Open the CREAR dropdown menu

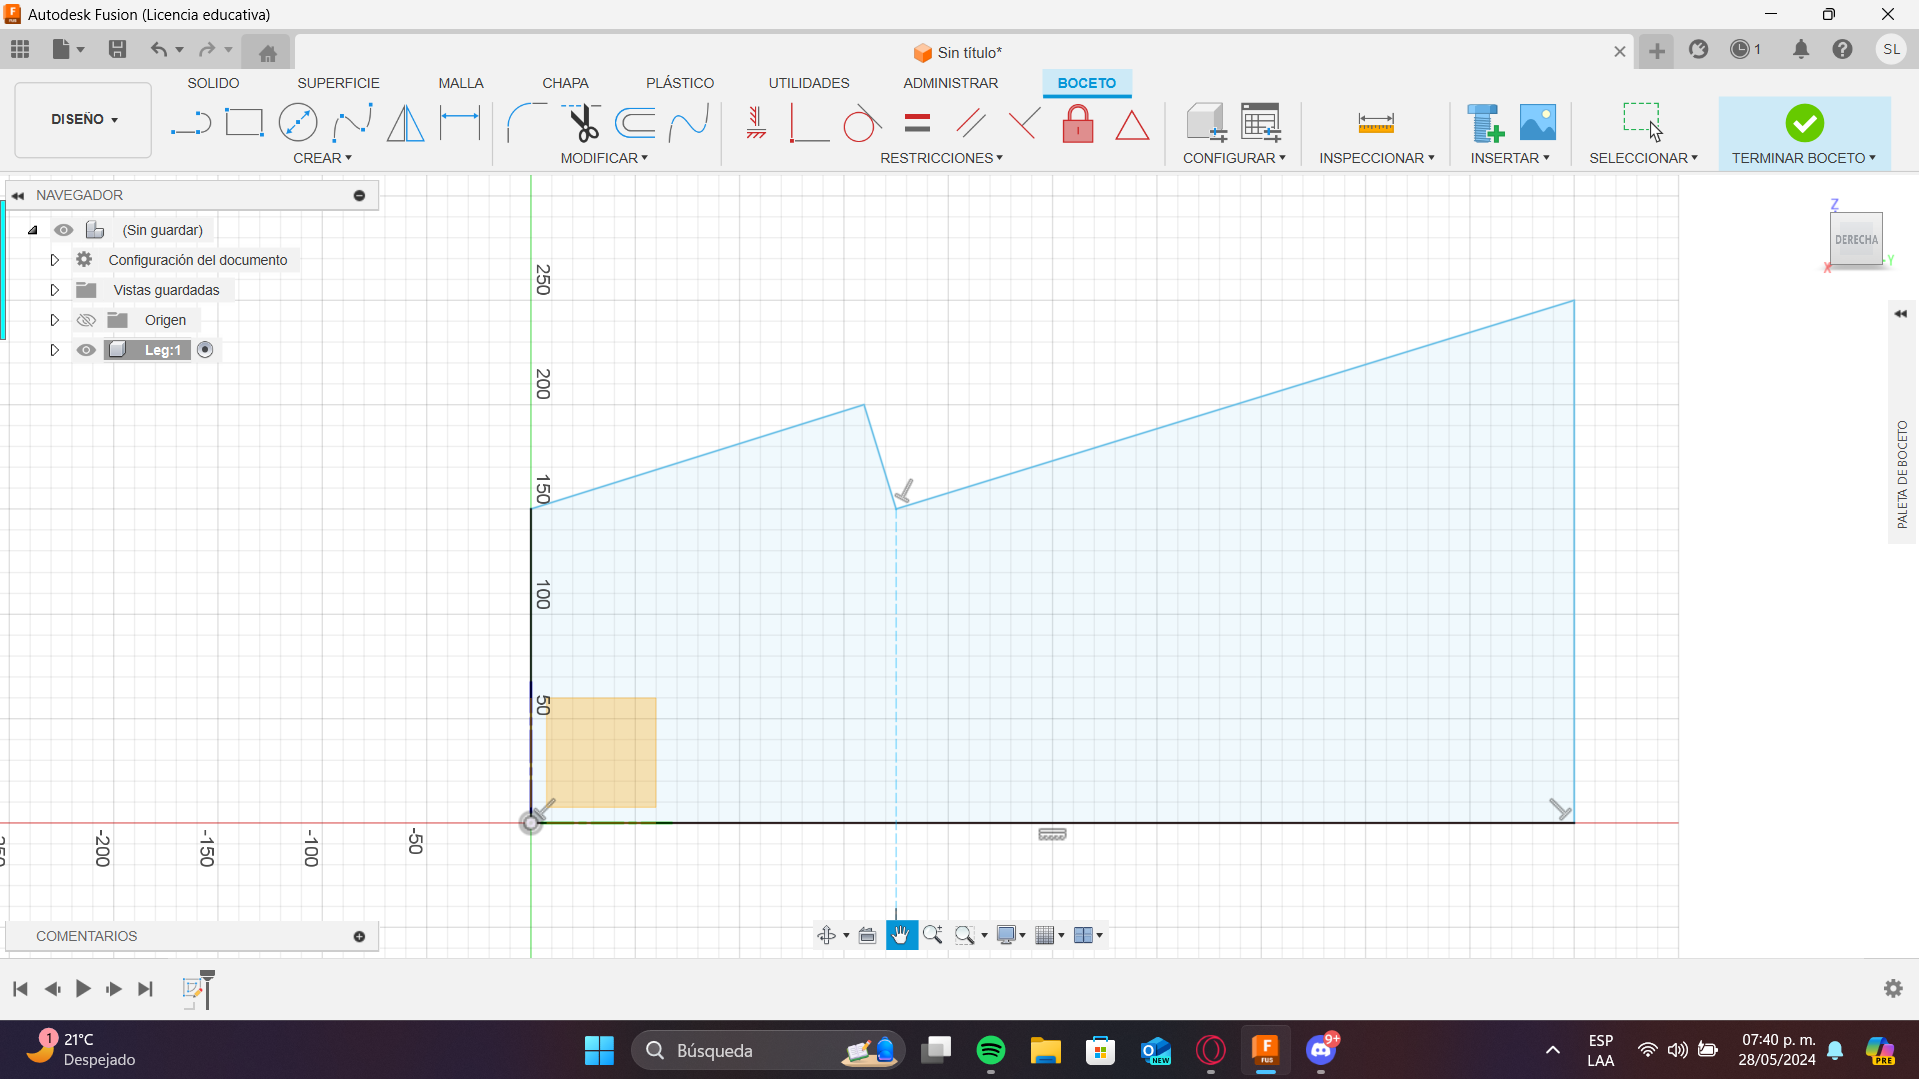pyautogui.click(x=322, y=158)
